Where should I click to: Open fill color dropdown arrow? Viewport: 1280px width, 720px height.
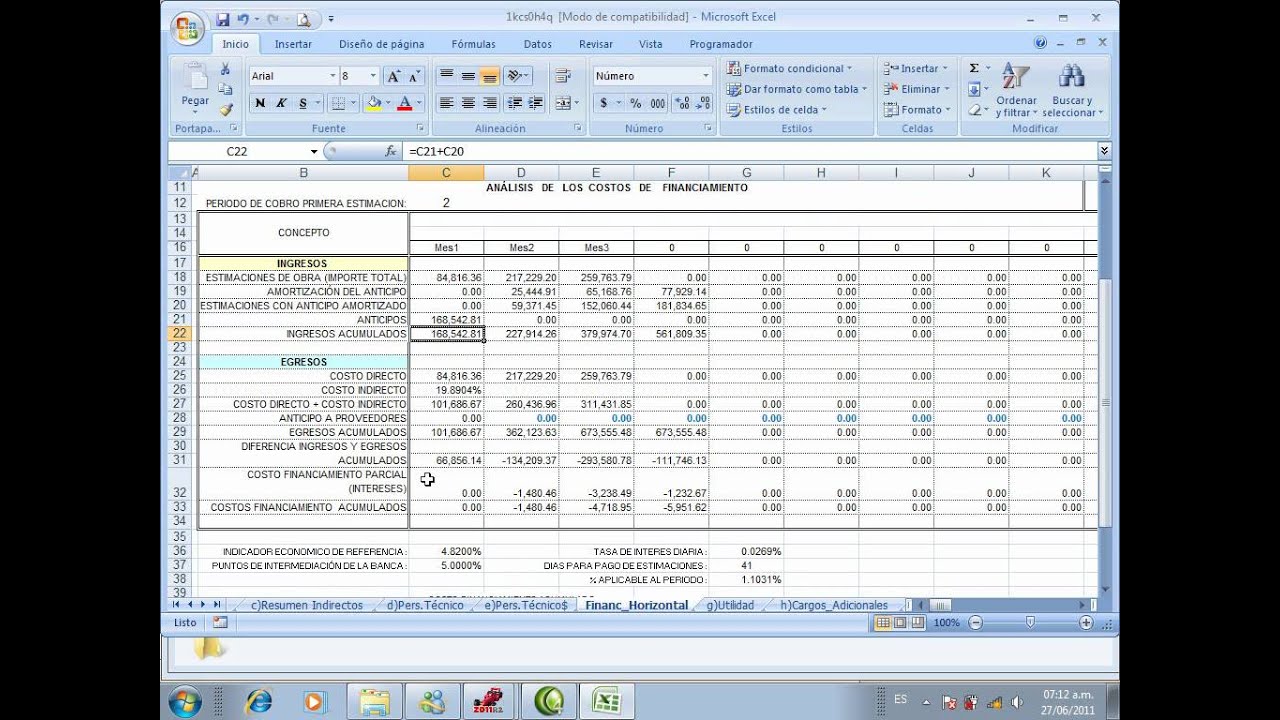coord(387,103)
